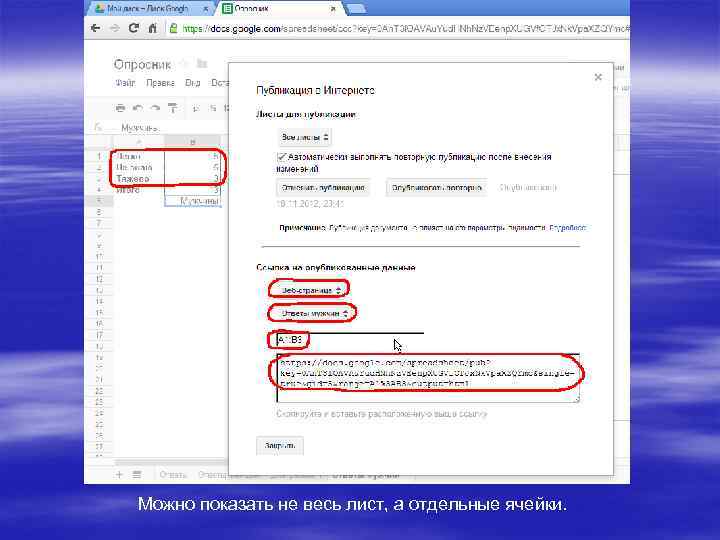Click the print icon in the spreadsheet toolbar
The image size is (720, 540).
120,108
